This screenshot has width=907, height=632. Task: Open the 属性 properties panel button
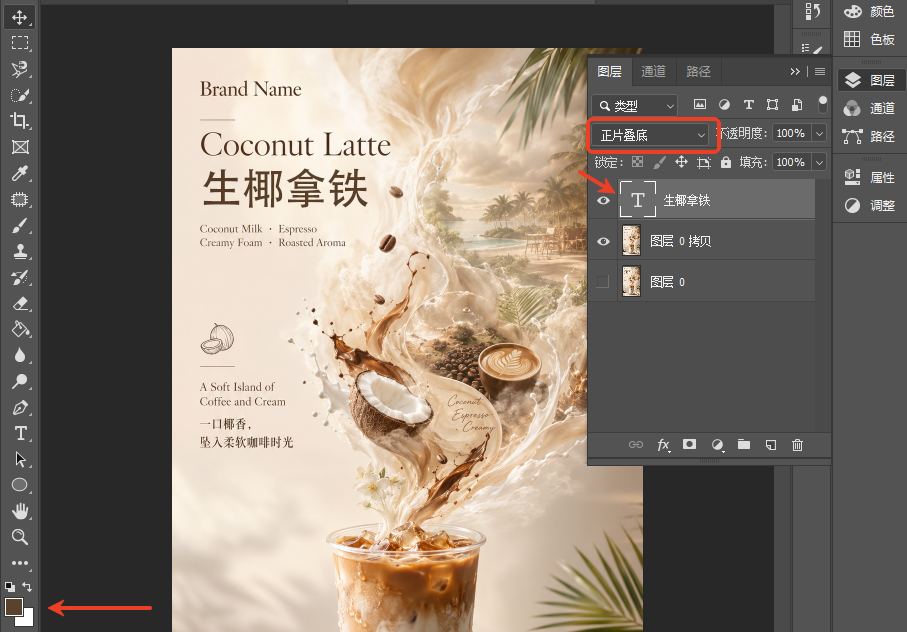869,177
